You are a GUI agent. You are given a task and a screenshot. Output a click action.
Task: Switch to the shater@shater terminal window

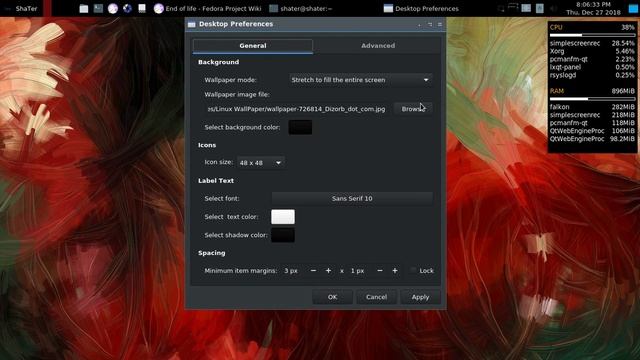tap(301, 8)
